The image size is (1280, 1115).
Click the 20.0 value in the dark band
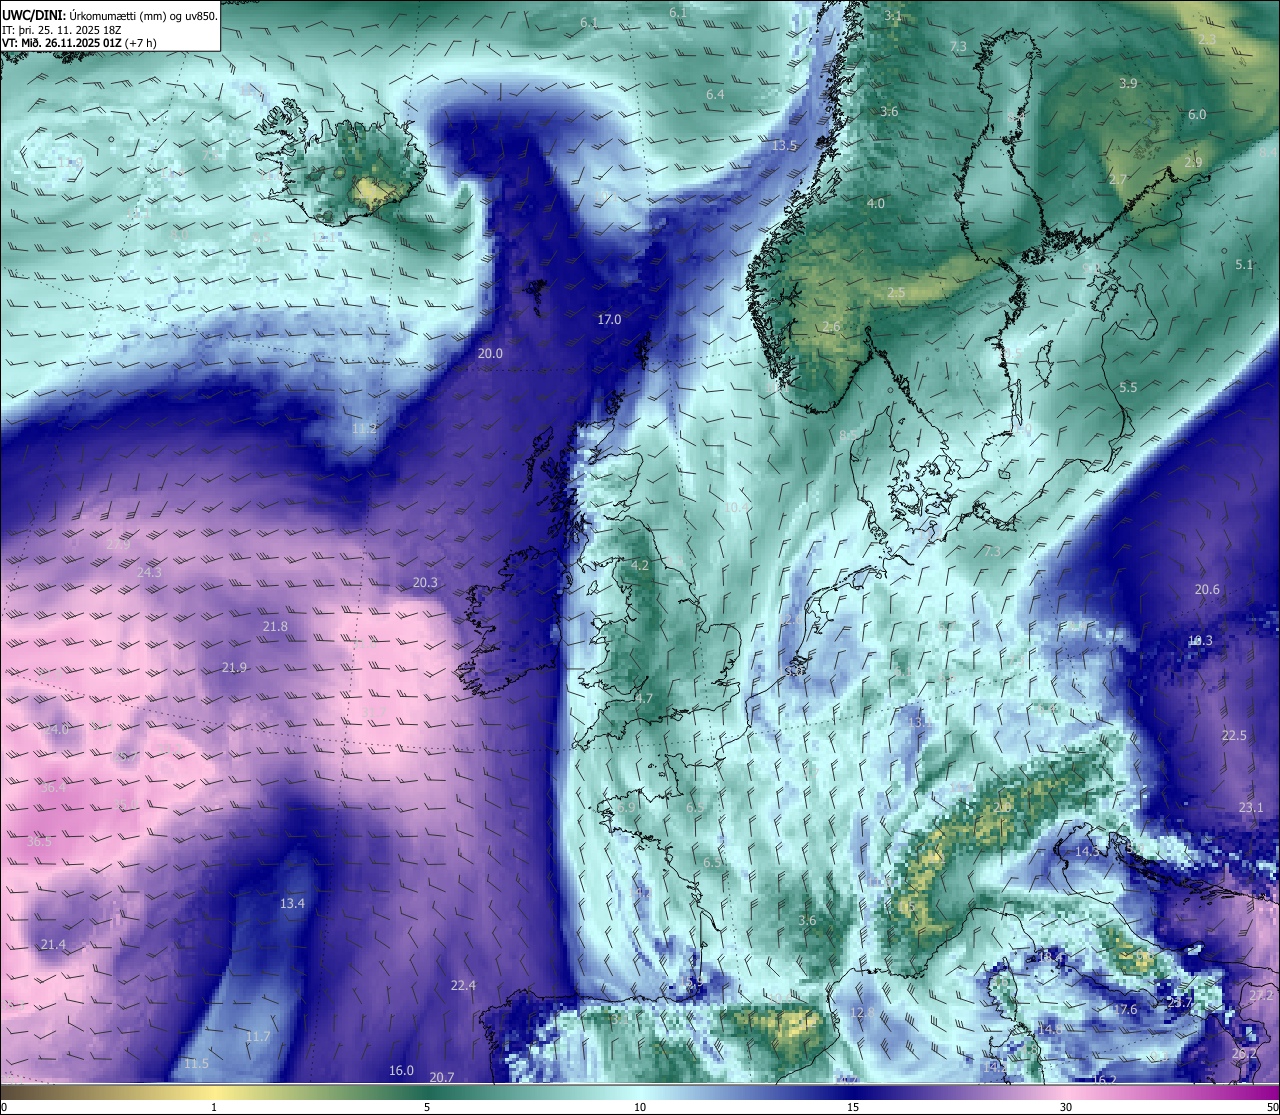pyautogui.click(x=490, y=354)
